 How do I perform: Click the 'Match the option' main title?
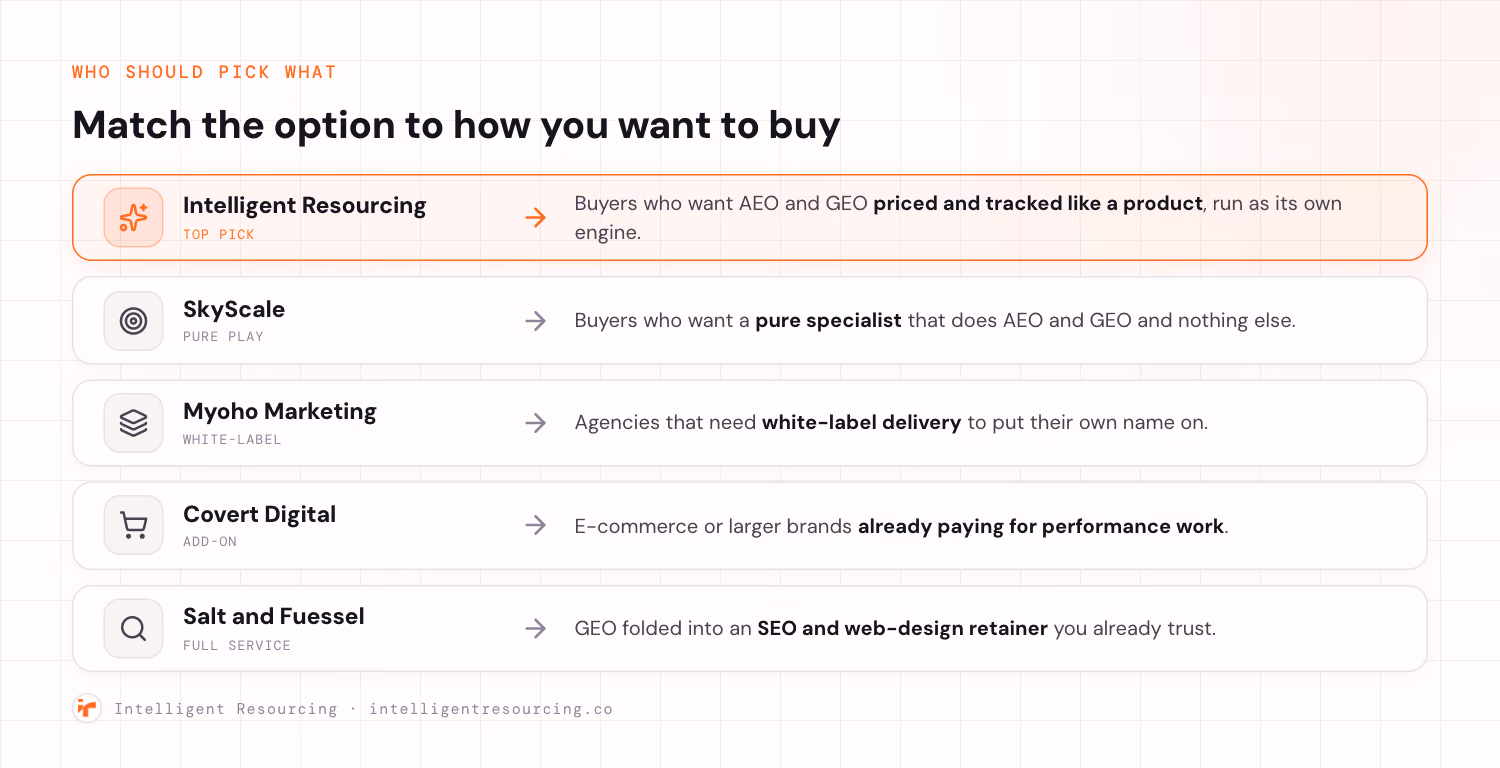pyautogui.click(x=456, y=126)
